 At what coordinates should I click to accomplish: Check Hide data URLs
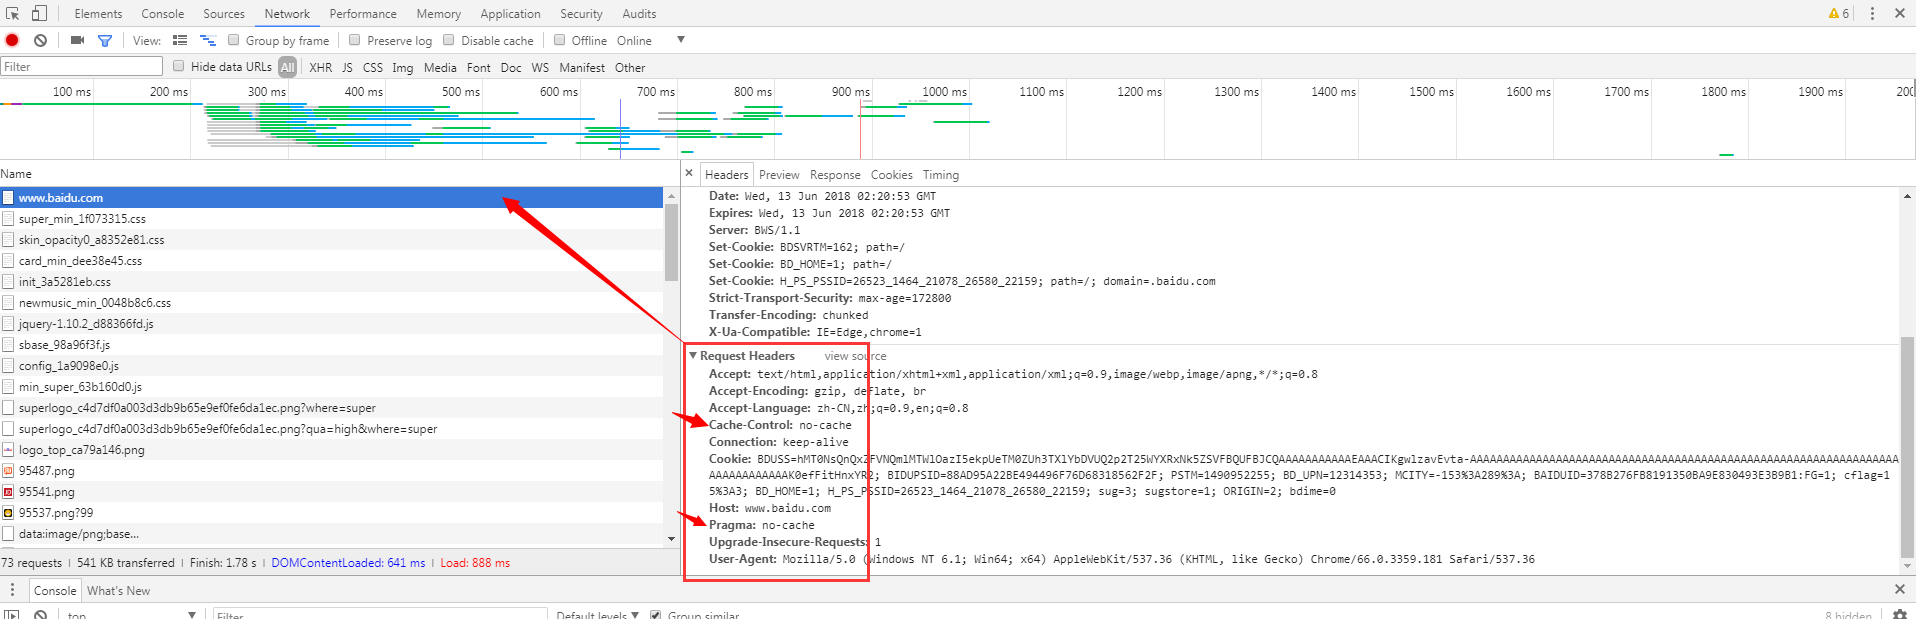[x=178, y=66]
